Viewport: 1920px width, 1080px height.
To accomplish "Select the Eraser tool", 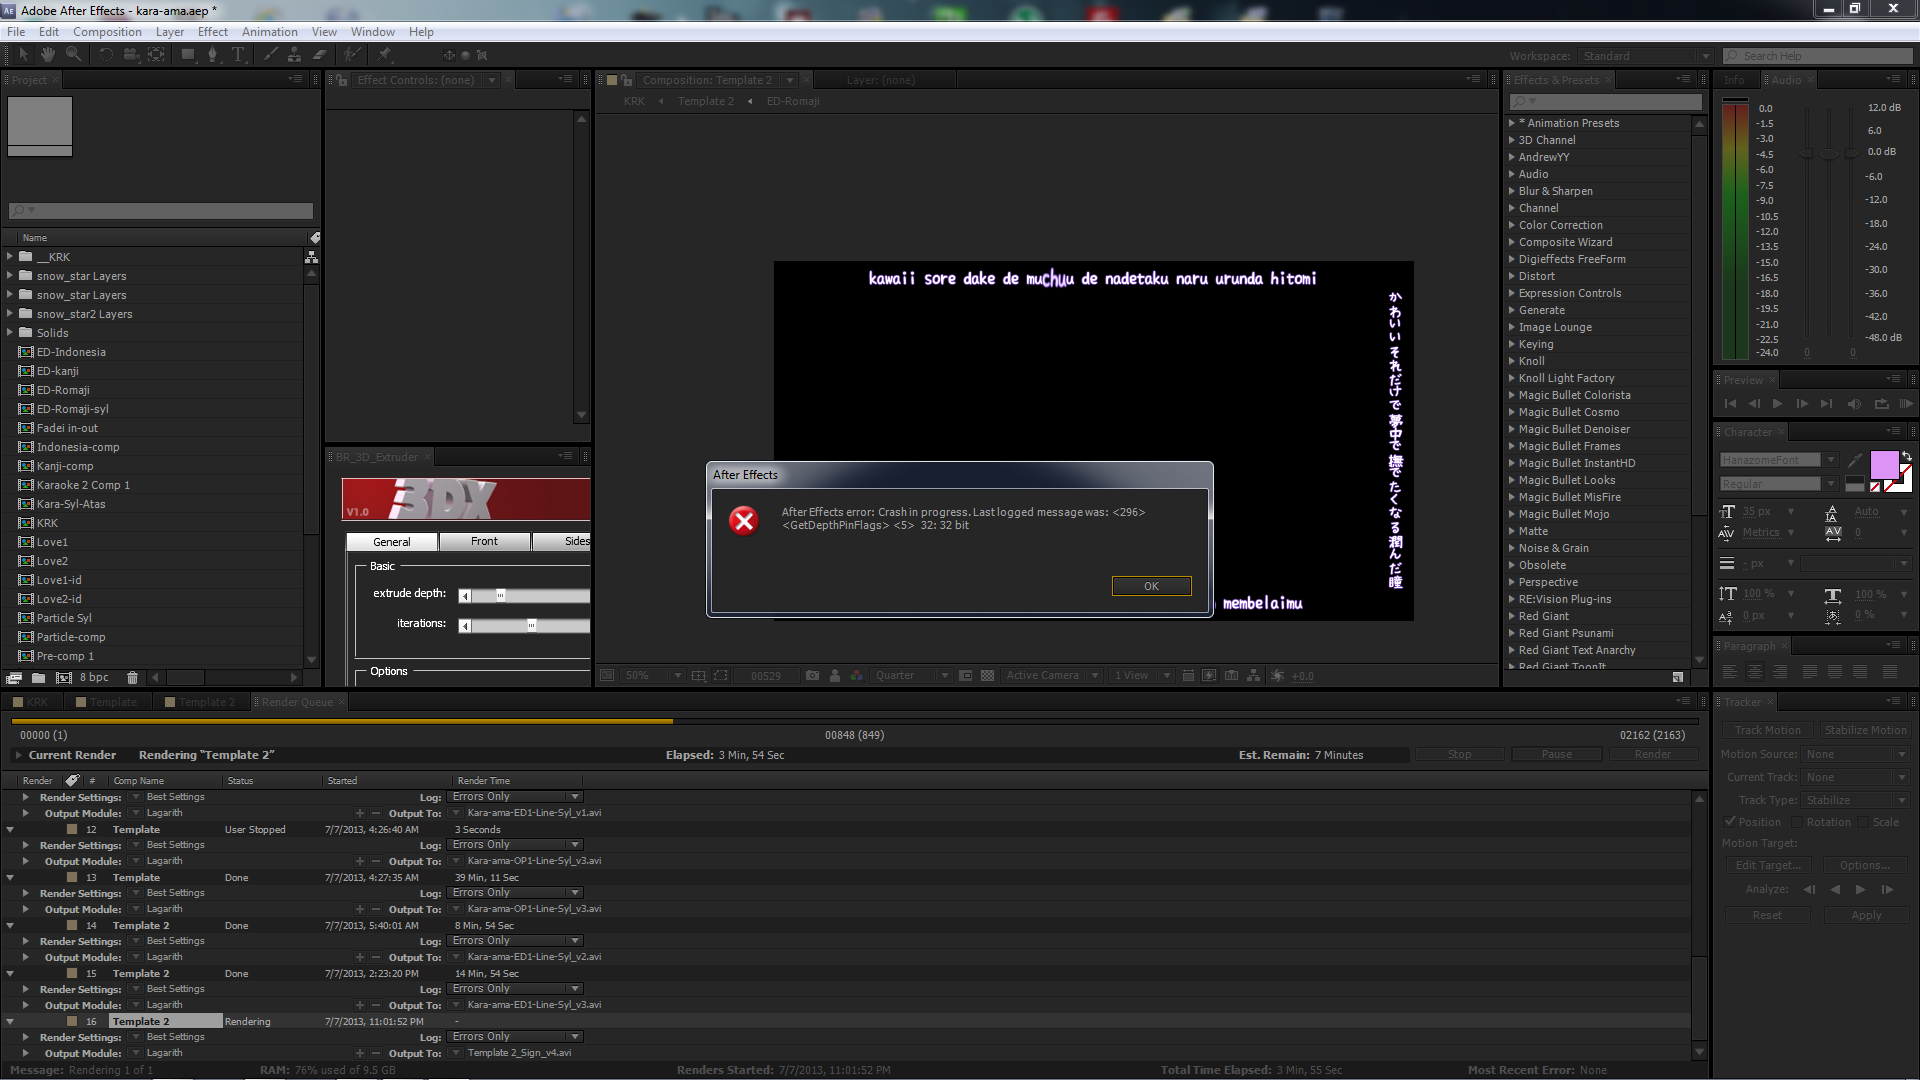I will click(320, 54).
